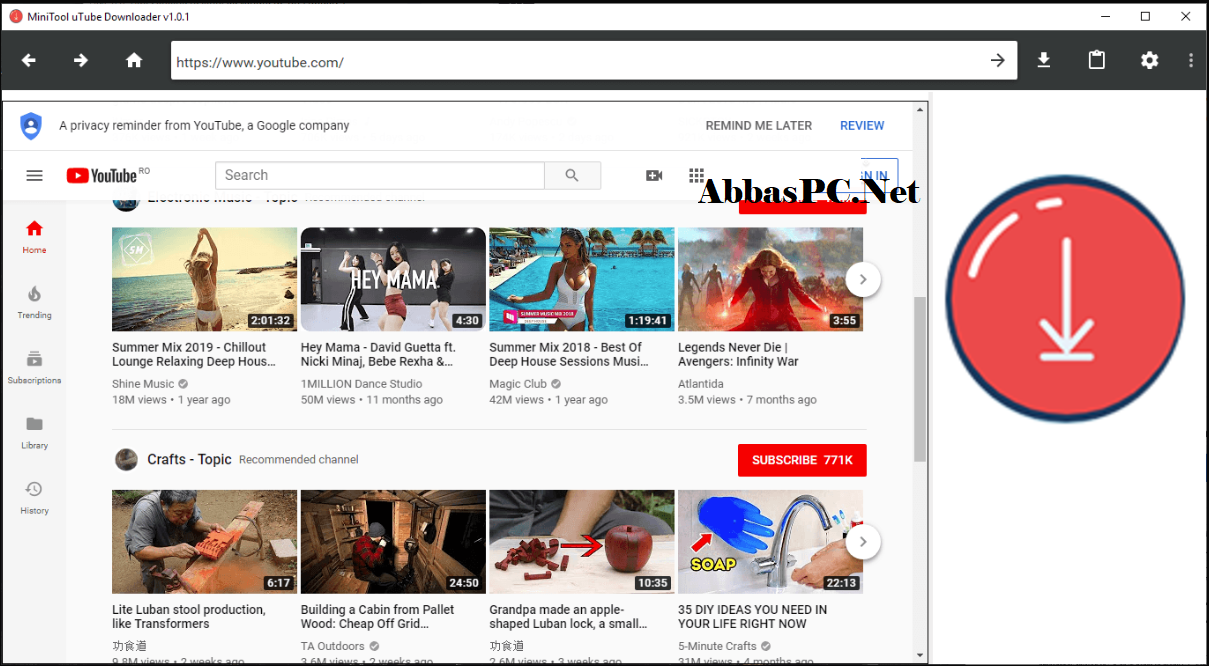The width and height of the screenshot is (1209, 666).
Task: Open Legends Never Die video thumbnail
Action: [770, 279]
